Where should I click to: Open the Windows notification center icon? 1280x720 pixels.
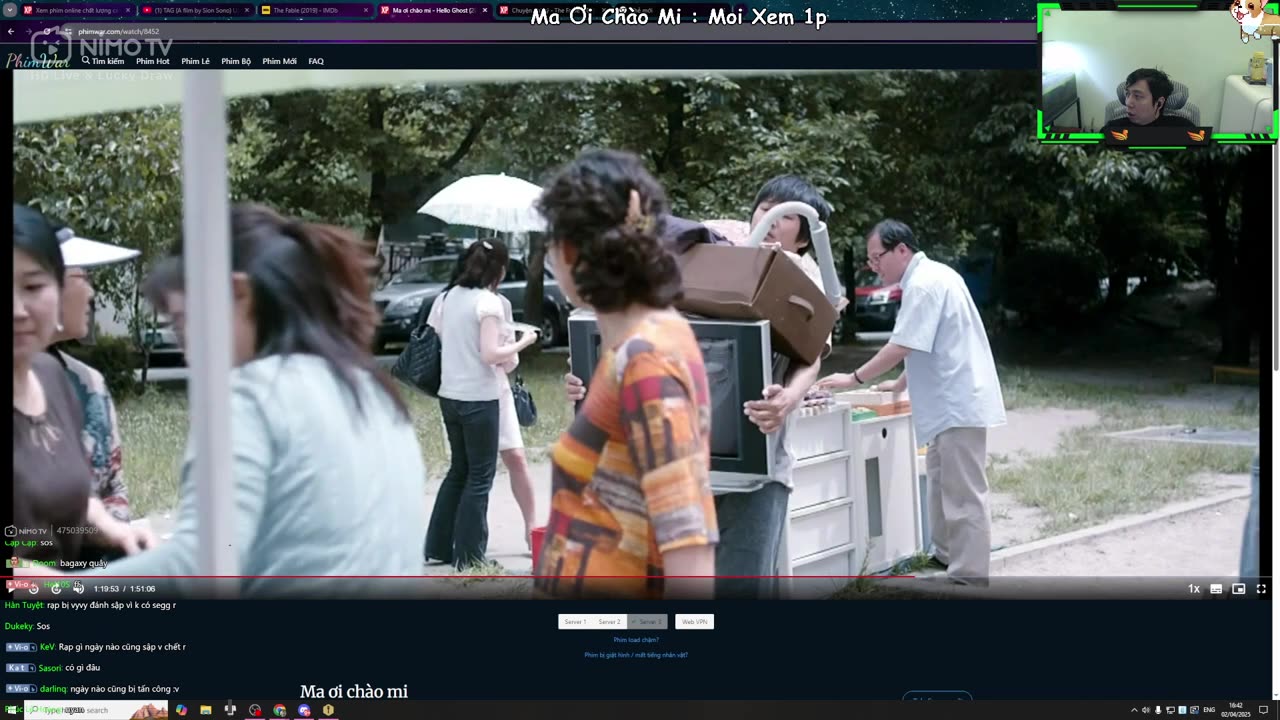(1264, 710)
